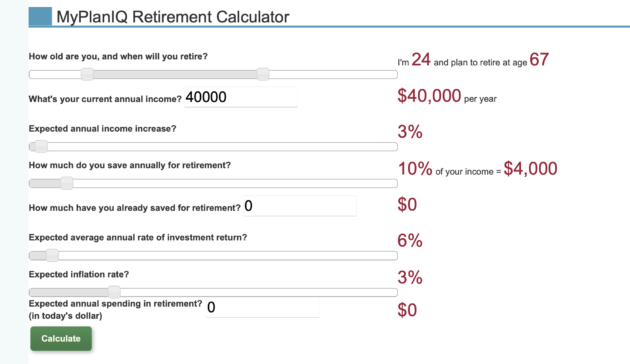Click the investment return rate slider handle
The width and height of the screenshot is (630, 364).
[52, 256]
